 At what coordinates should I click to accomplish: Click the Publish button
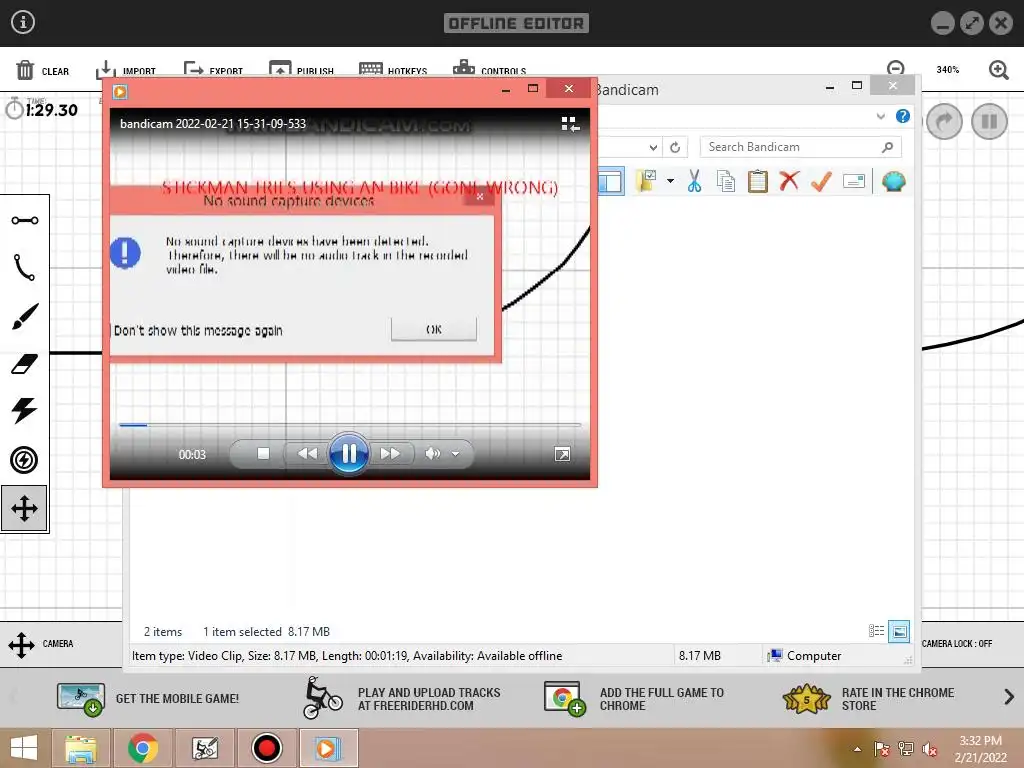pos(301,71)
